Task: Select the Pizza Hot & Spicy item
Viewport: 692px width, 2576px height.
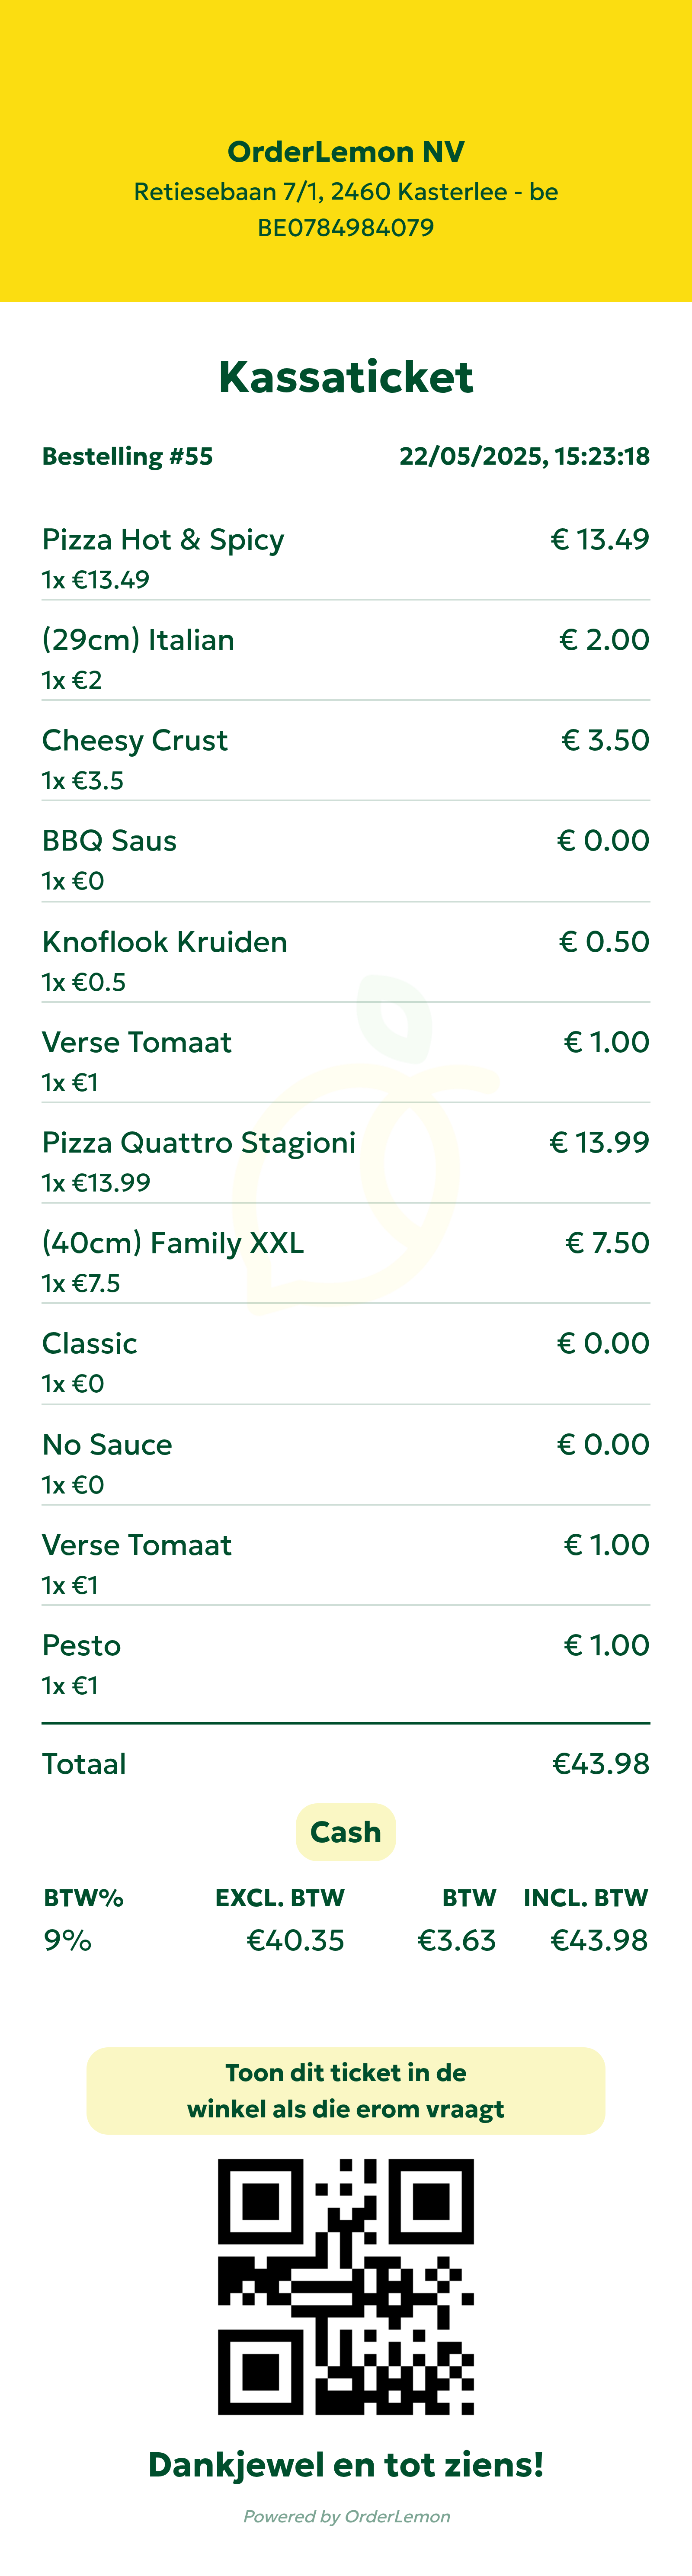Action: click(x=163, y=540)
